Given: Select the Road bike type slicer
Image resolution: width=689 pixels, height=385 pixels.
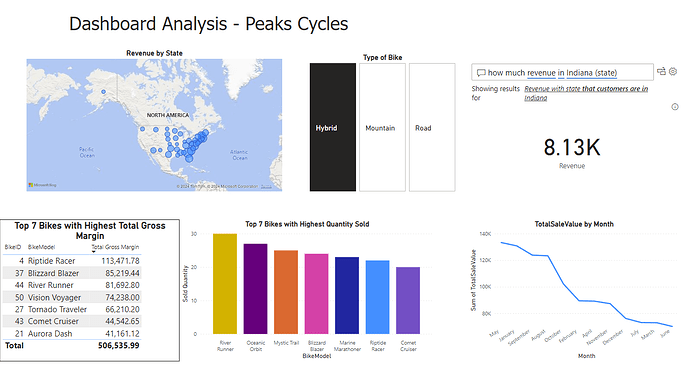Looking at the screenshot, I should (432, 127).
